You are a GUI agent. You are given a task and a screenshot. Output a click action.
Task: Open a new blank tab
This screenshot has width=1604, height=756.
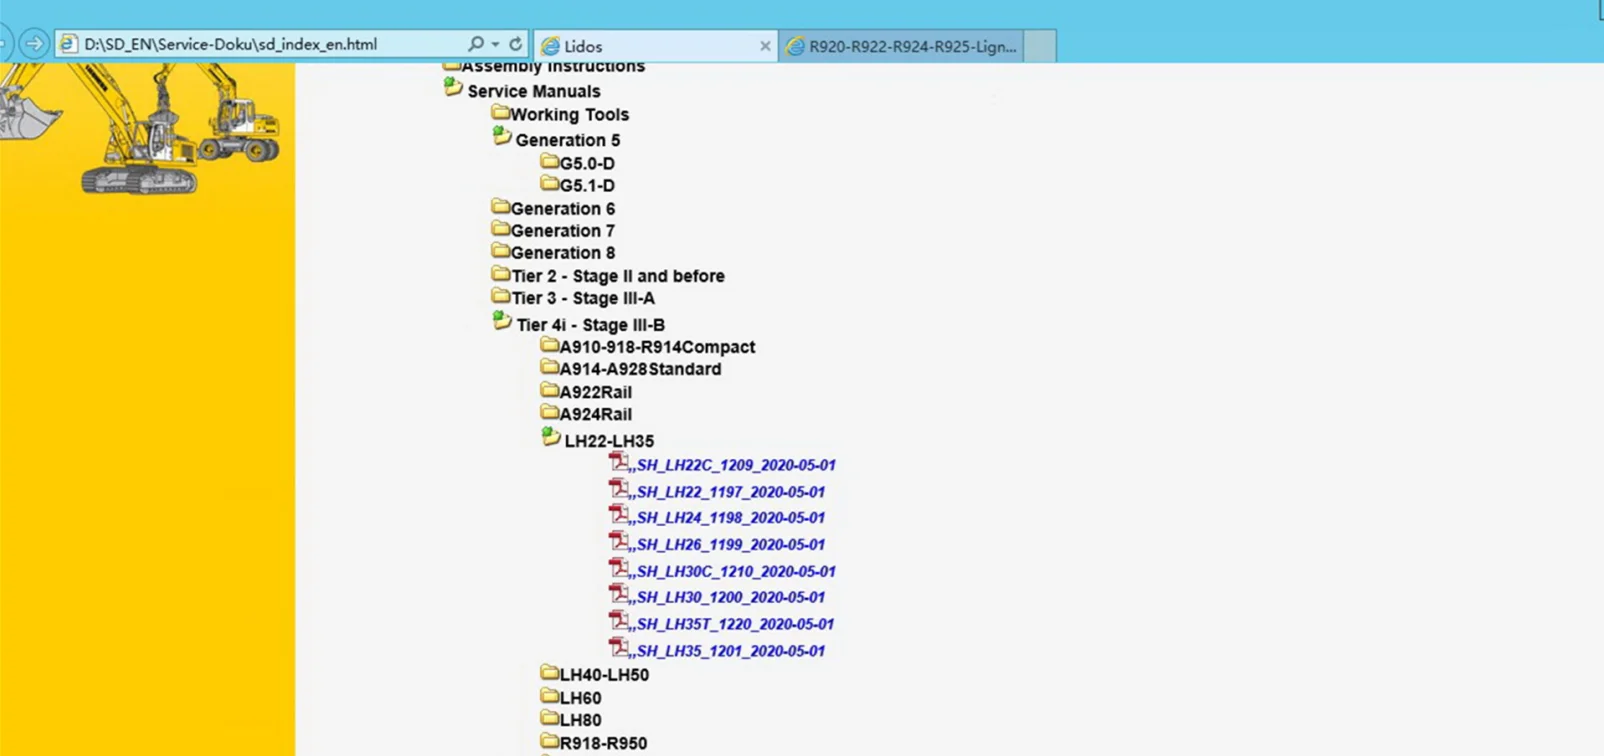click(1040, 46)
